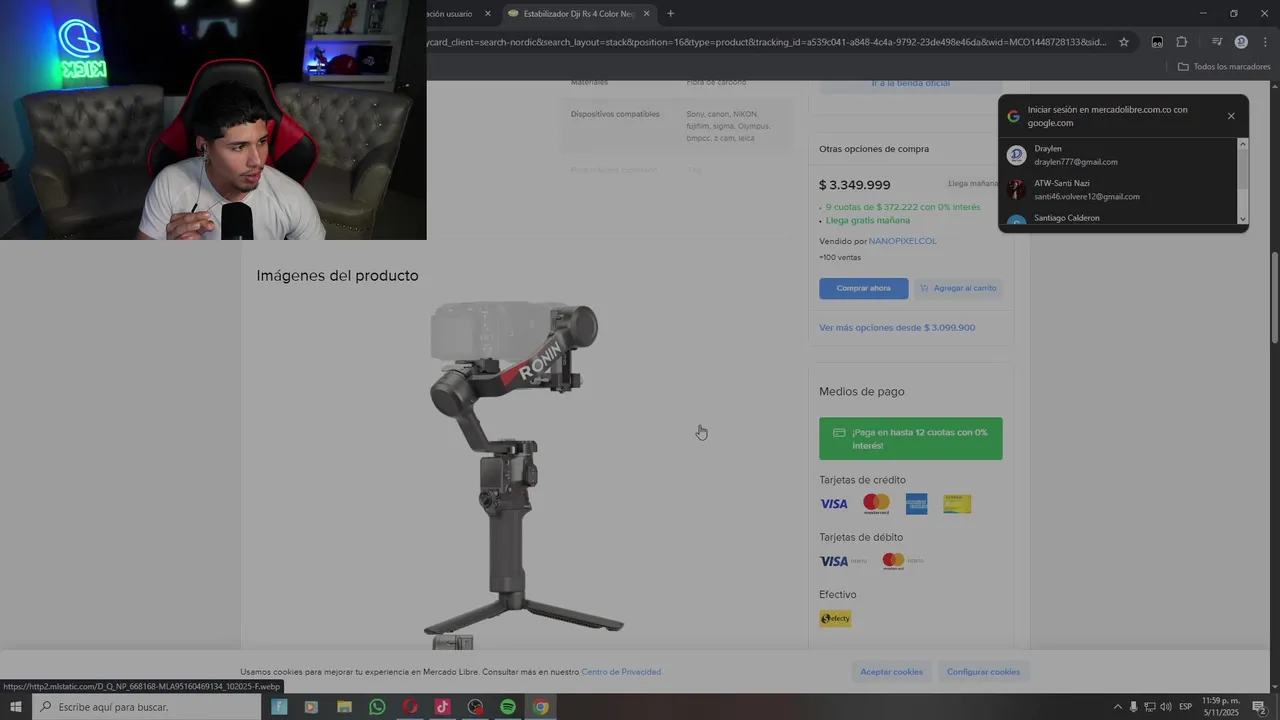The image size is (1280, 720).
Task: Click the Mastercard credit card logo
Action: tap(876, 504)
